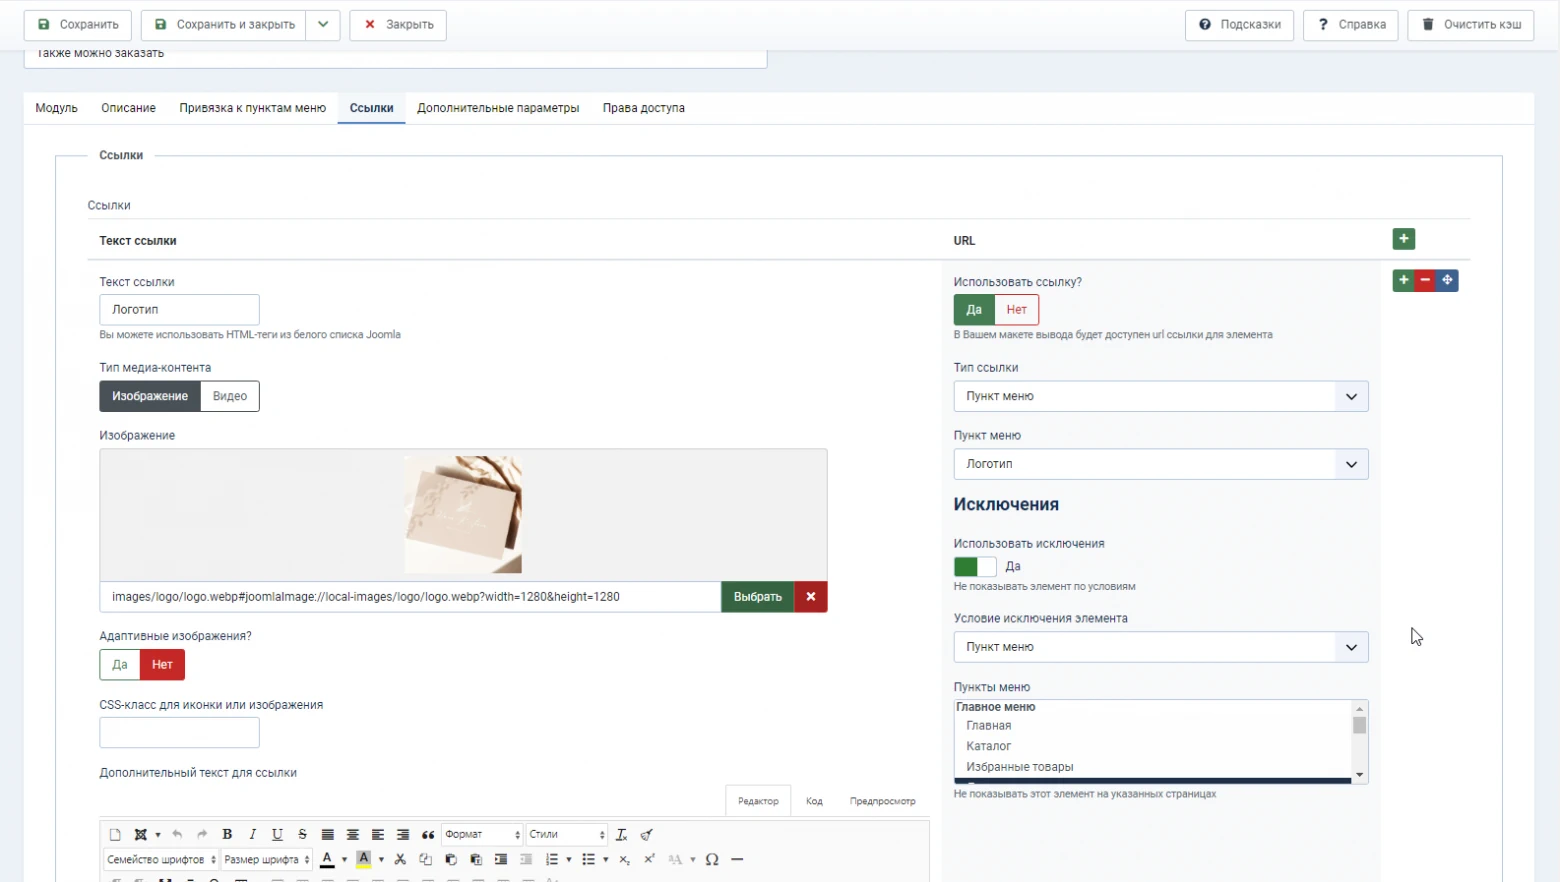Image resolution: width=1560 pixels, height=882 pixels.
Task: Open the Тип ссылки dropdown
Action: [1161, 396]
